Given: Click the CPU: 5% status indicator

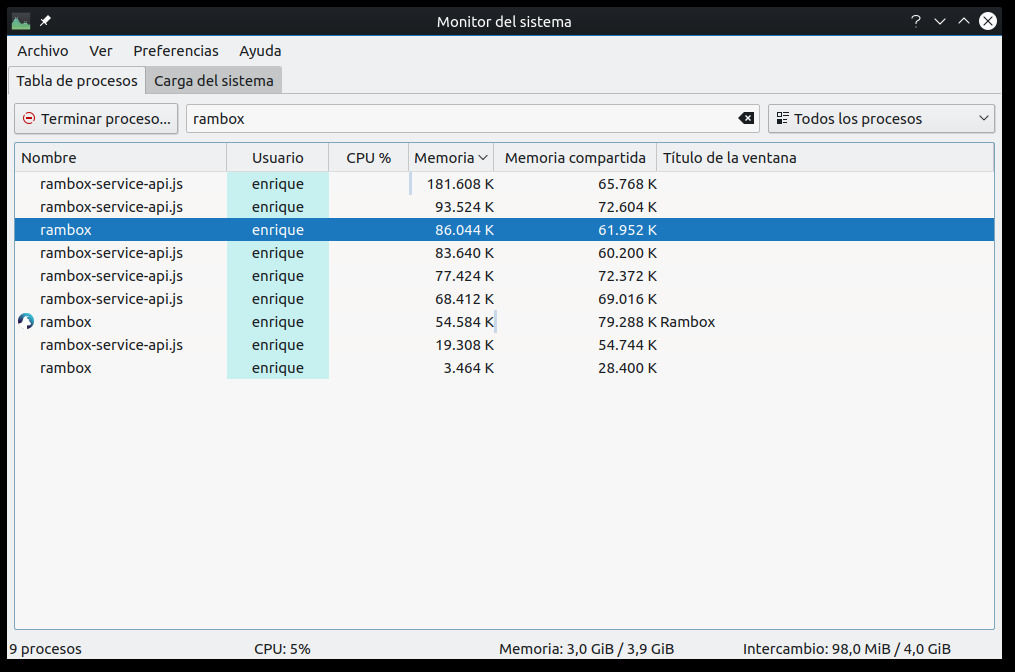Looking at the screenshot, I should tap(282, 649).
